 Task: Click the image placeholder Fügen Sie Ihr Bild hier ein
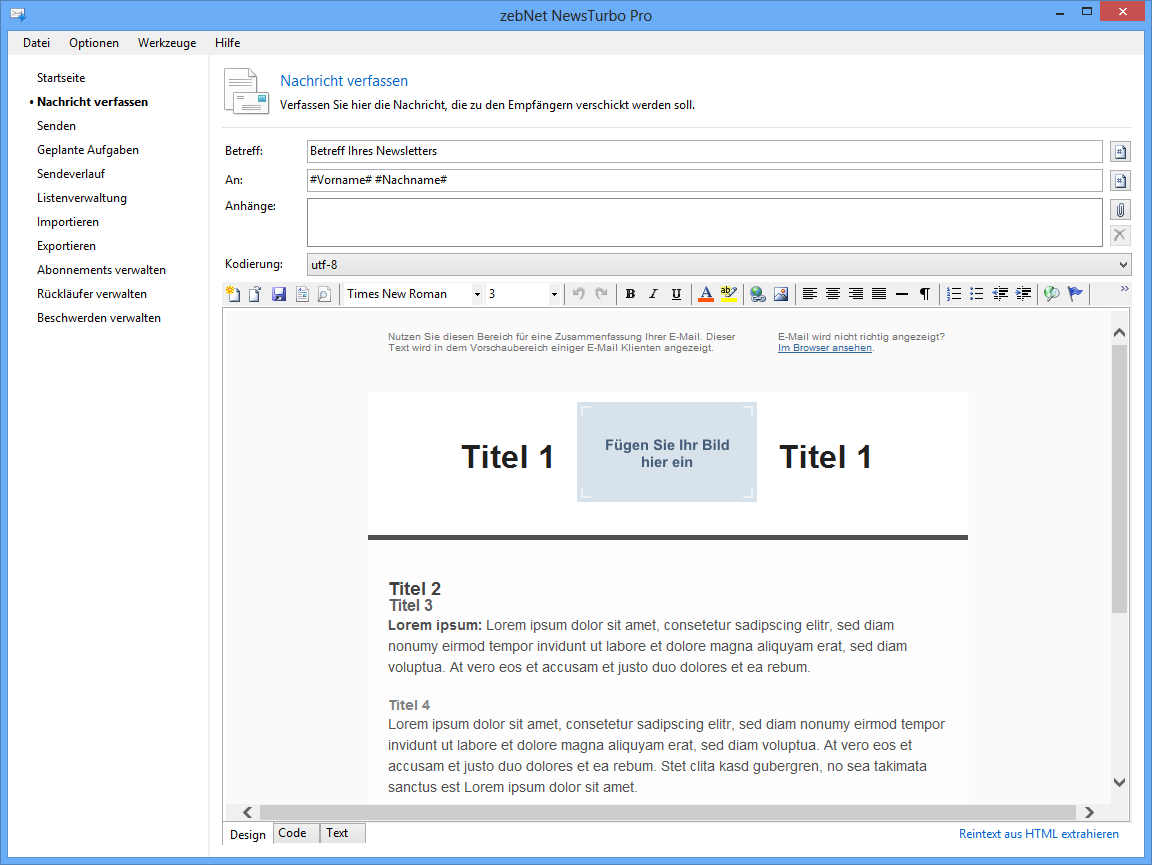(x=667, y=453)
